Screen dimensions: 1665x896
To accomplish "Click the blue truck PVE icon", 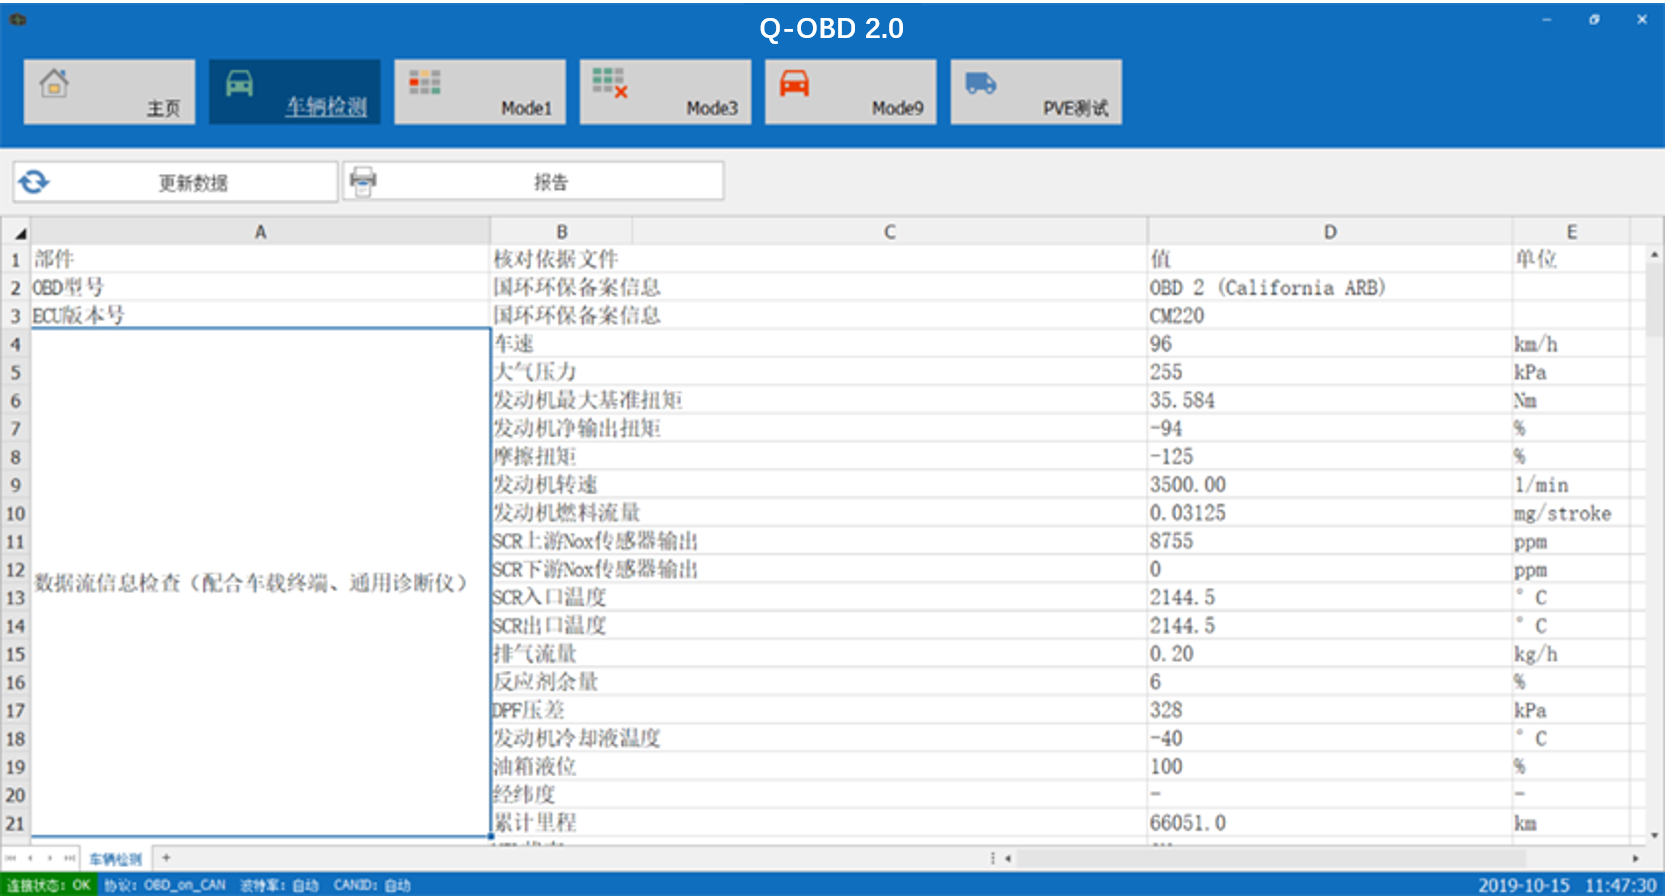I will click(980, 83).
